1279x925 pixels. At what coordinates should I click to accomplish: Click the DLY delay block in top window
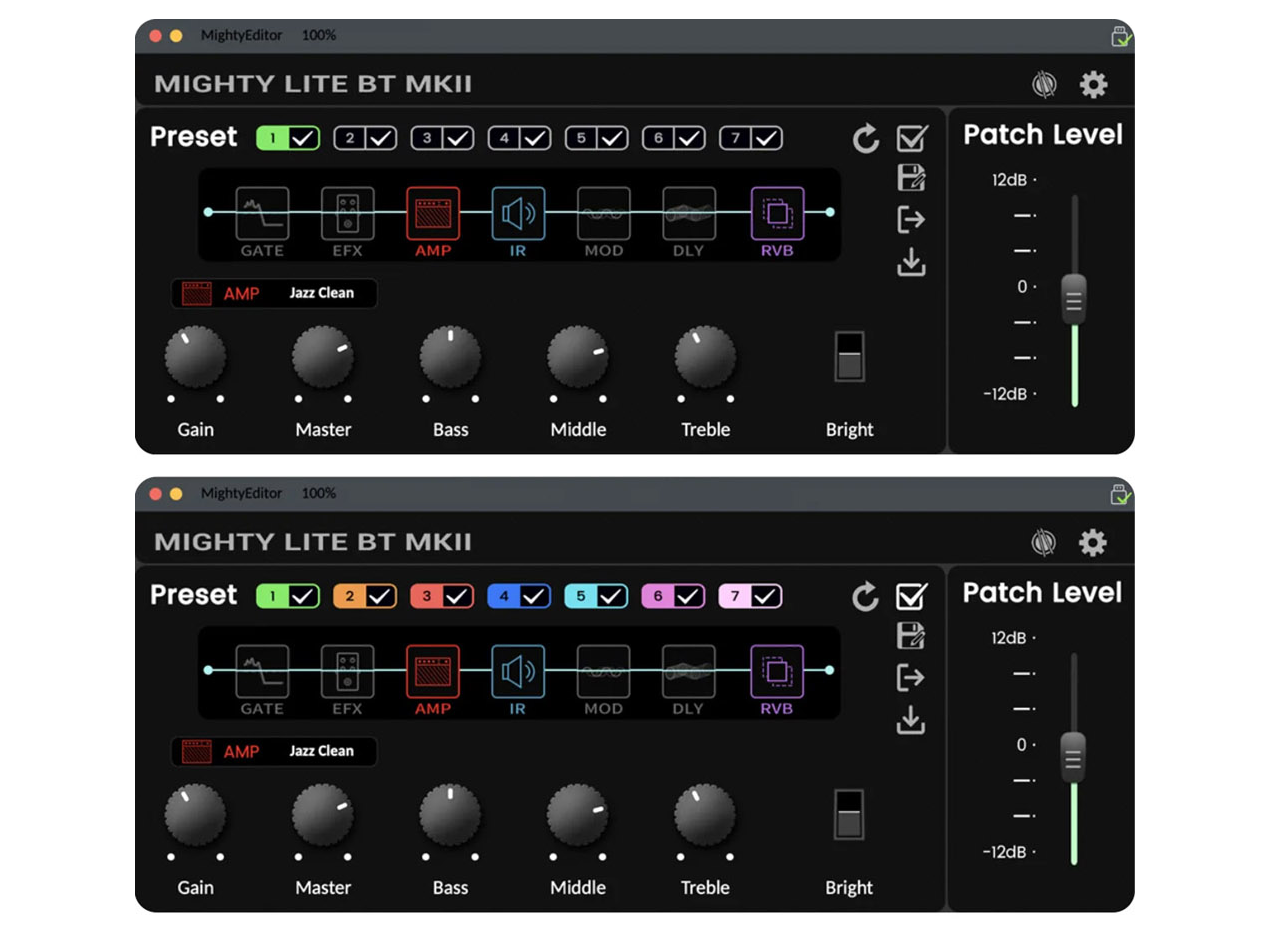688,213
